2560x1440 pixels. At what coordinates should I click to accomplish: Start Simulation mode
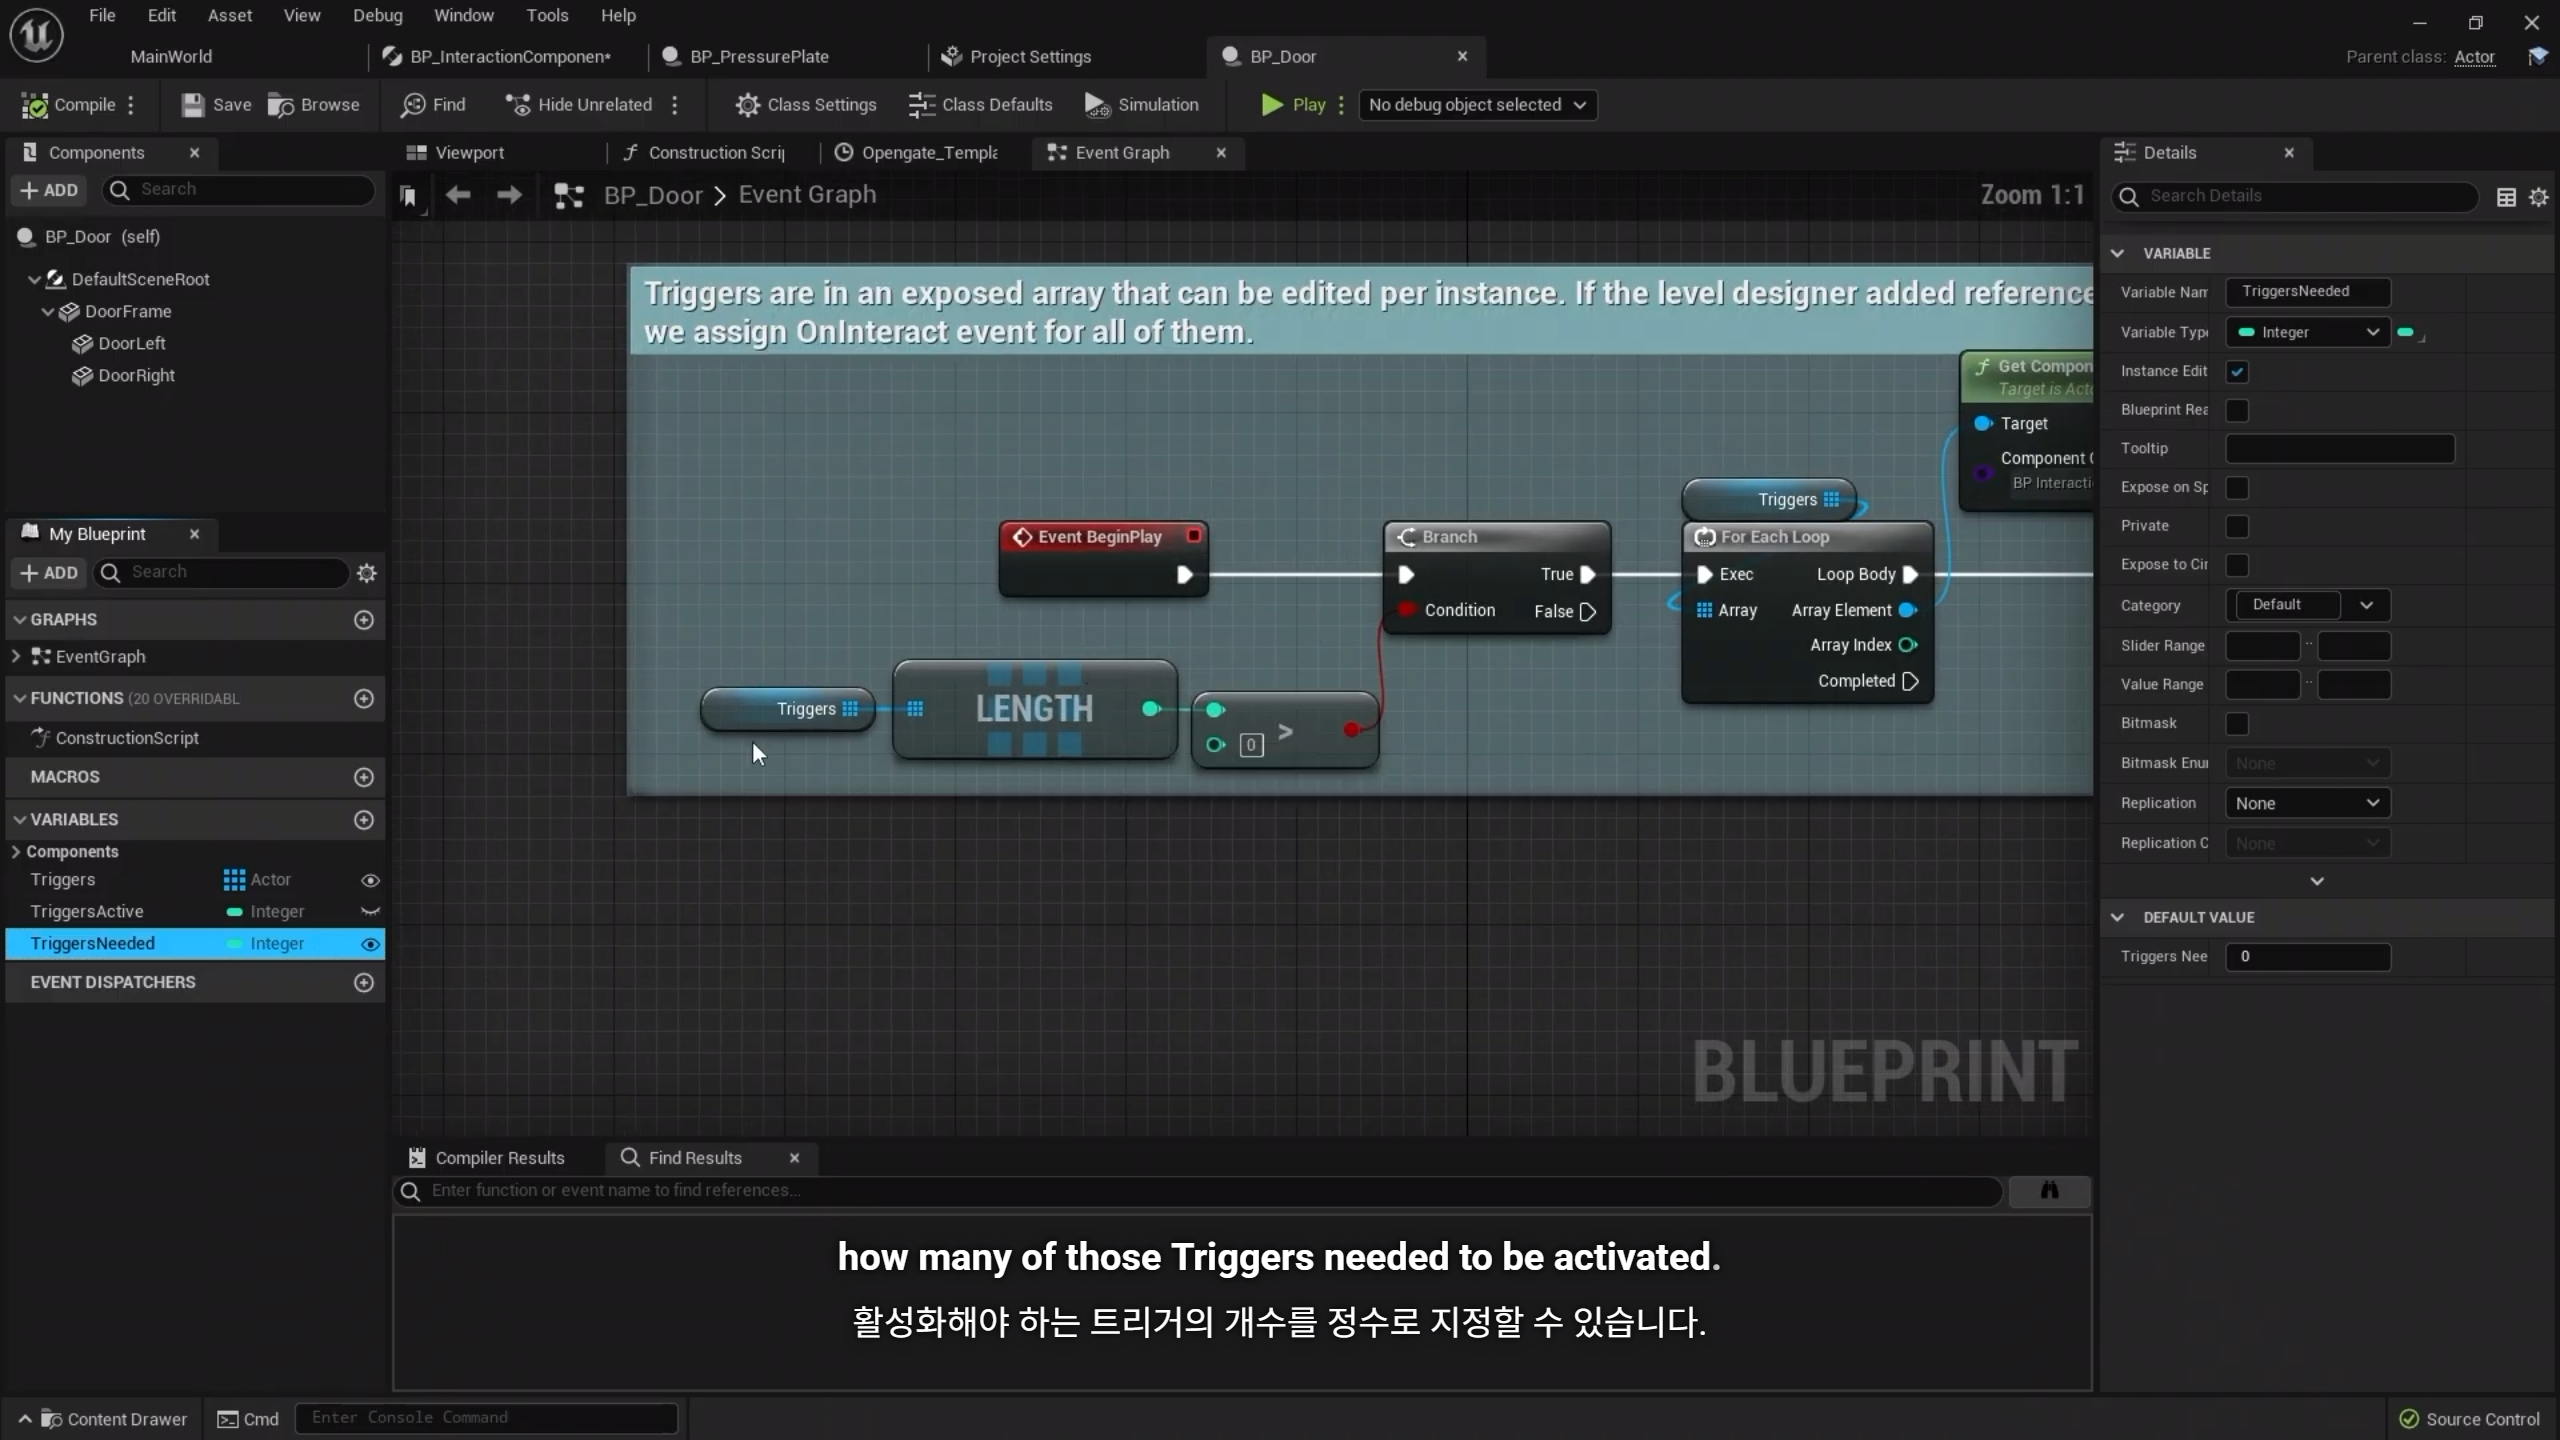[x=1142, y=105]
